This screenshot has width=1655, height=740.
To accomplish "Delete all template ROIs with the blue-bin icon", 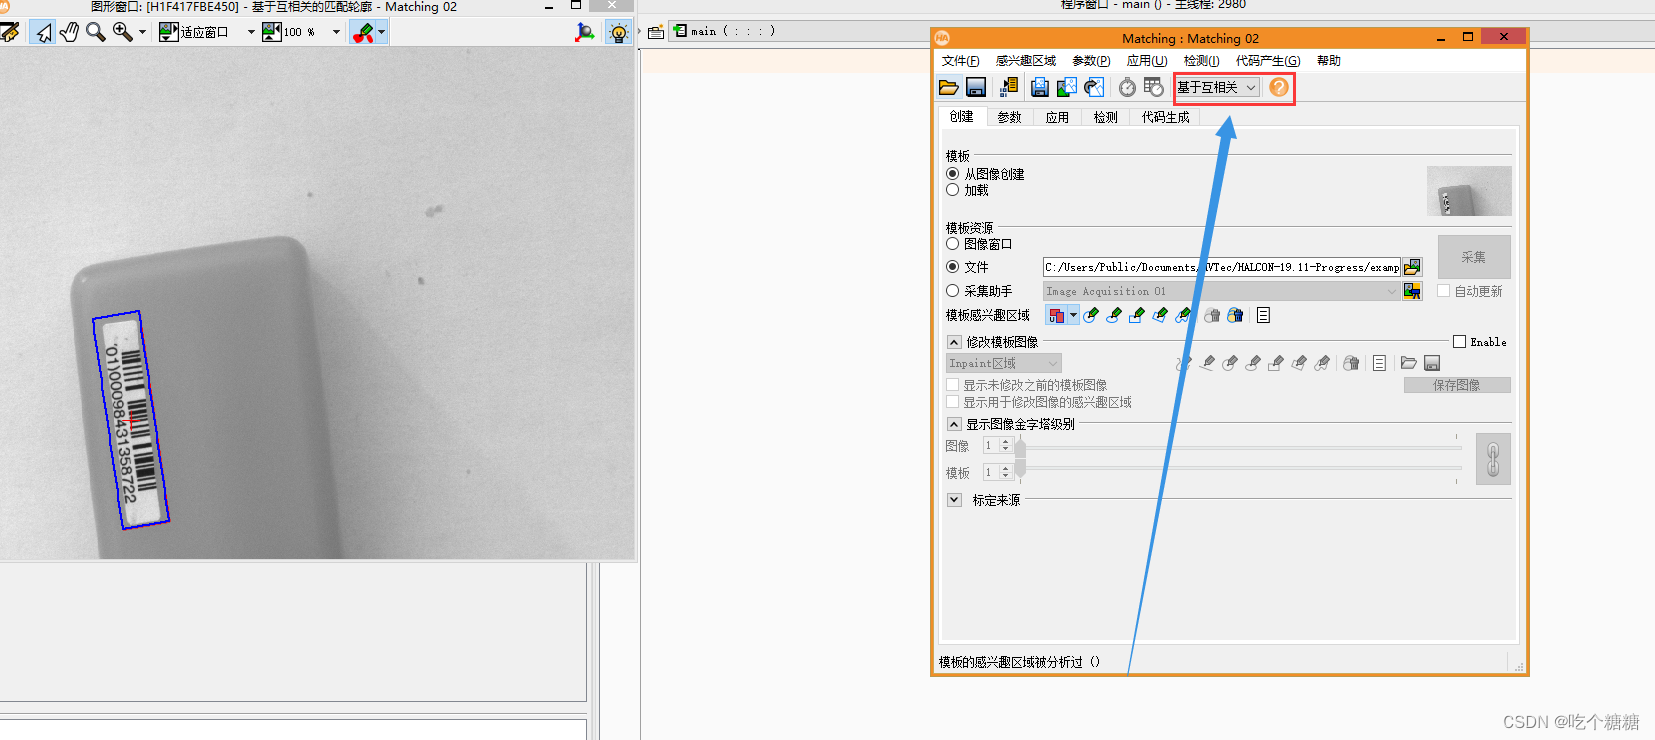I will (1236, 315).
